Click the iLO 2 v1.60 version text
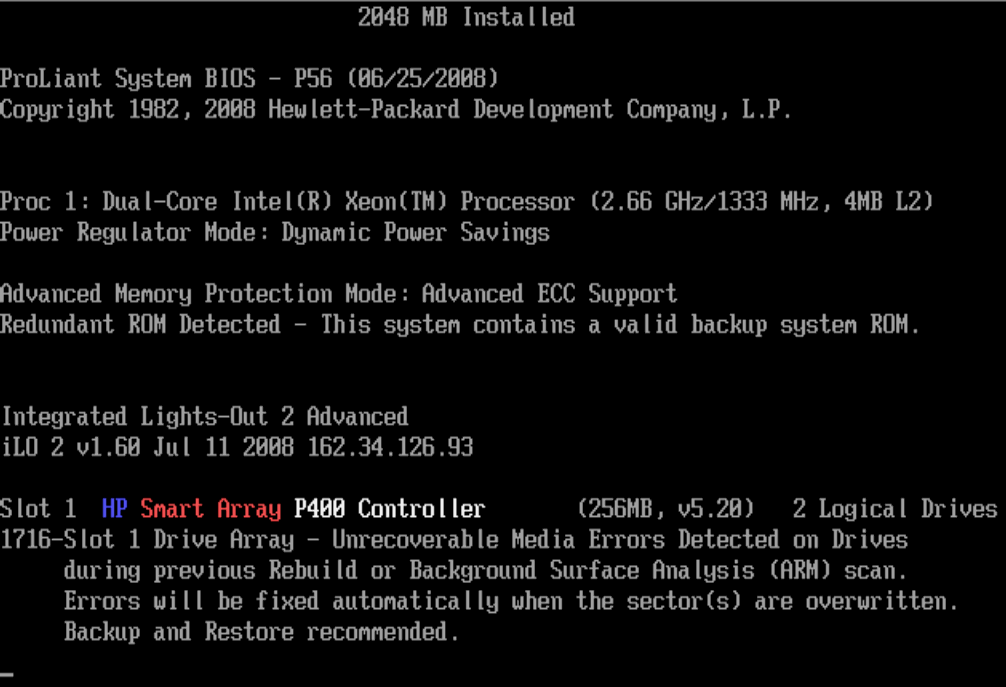 71,448
